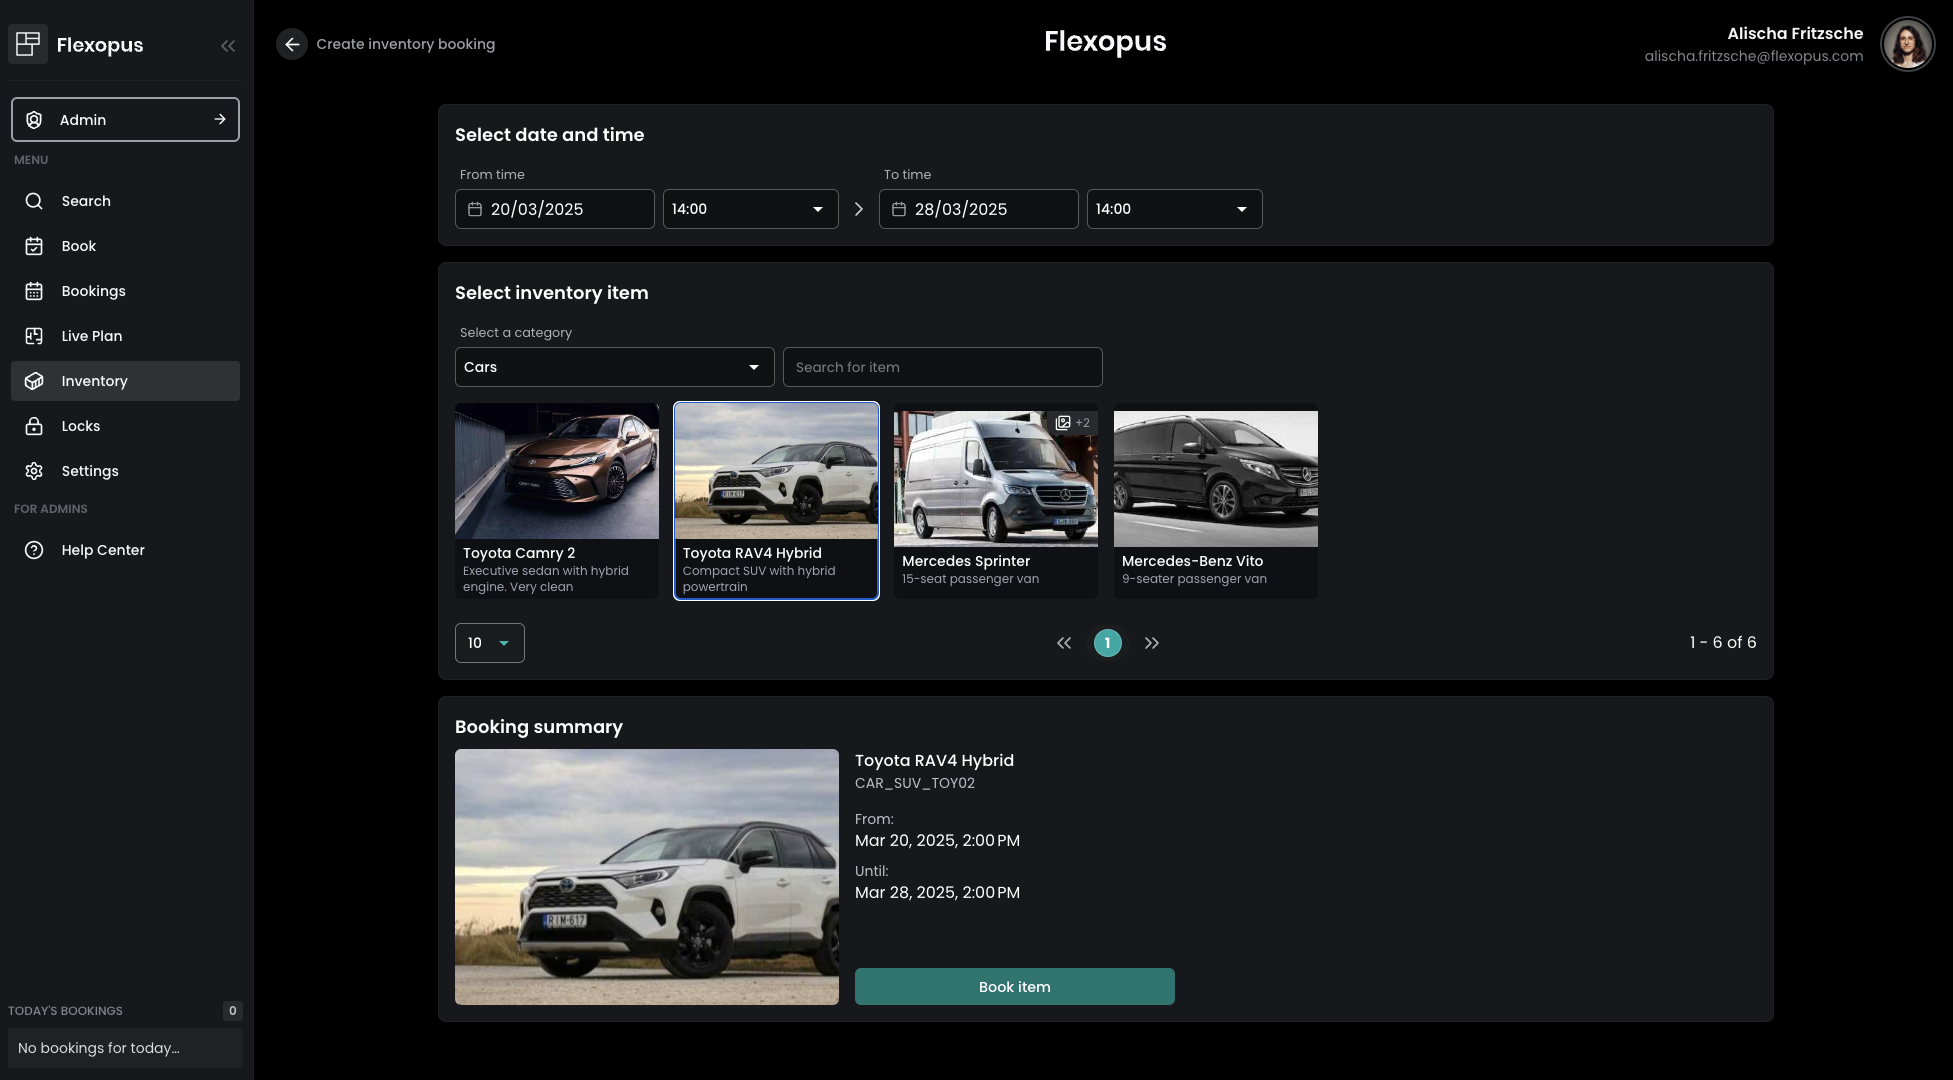Open the Locks menu item

[x=81, y=426]
